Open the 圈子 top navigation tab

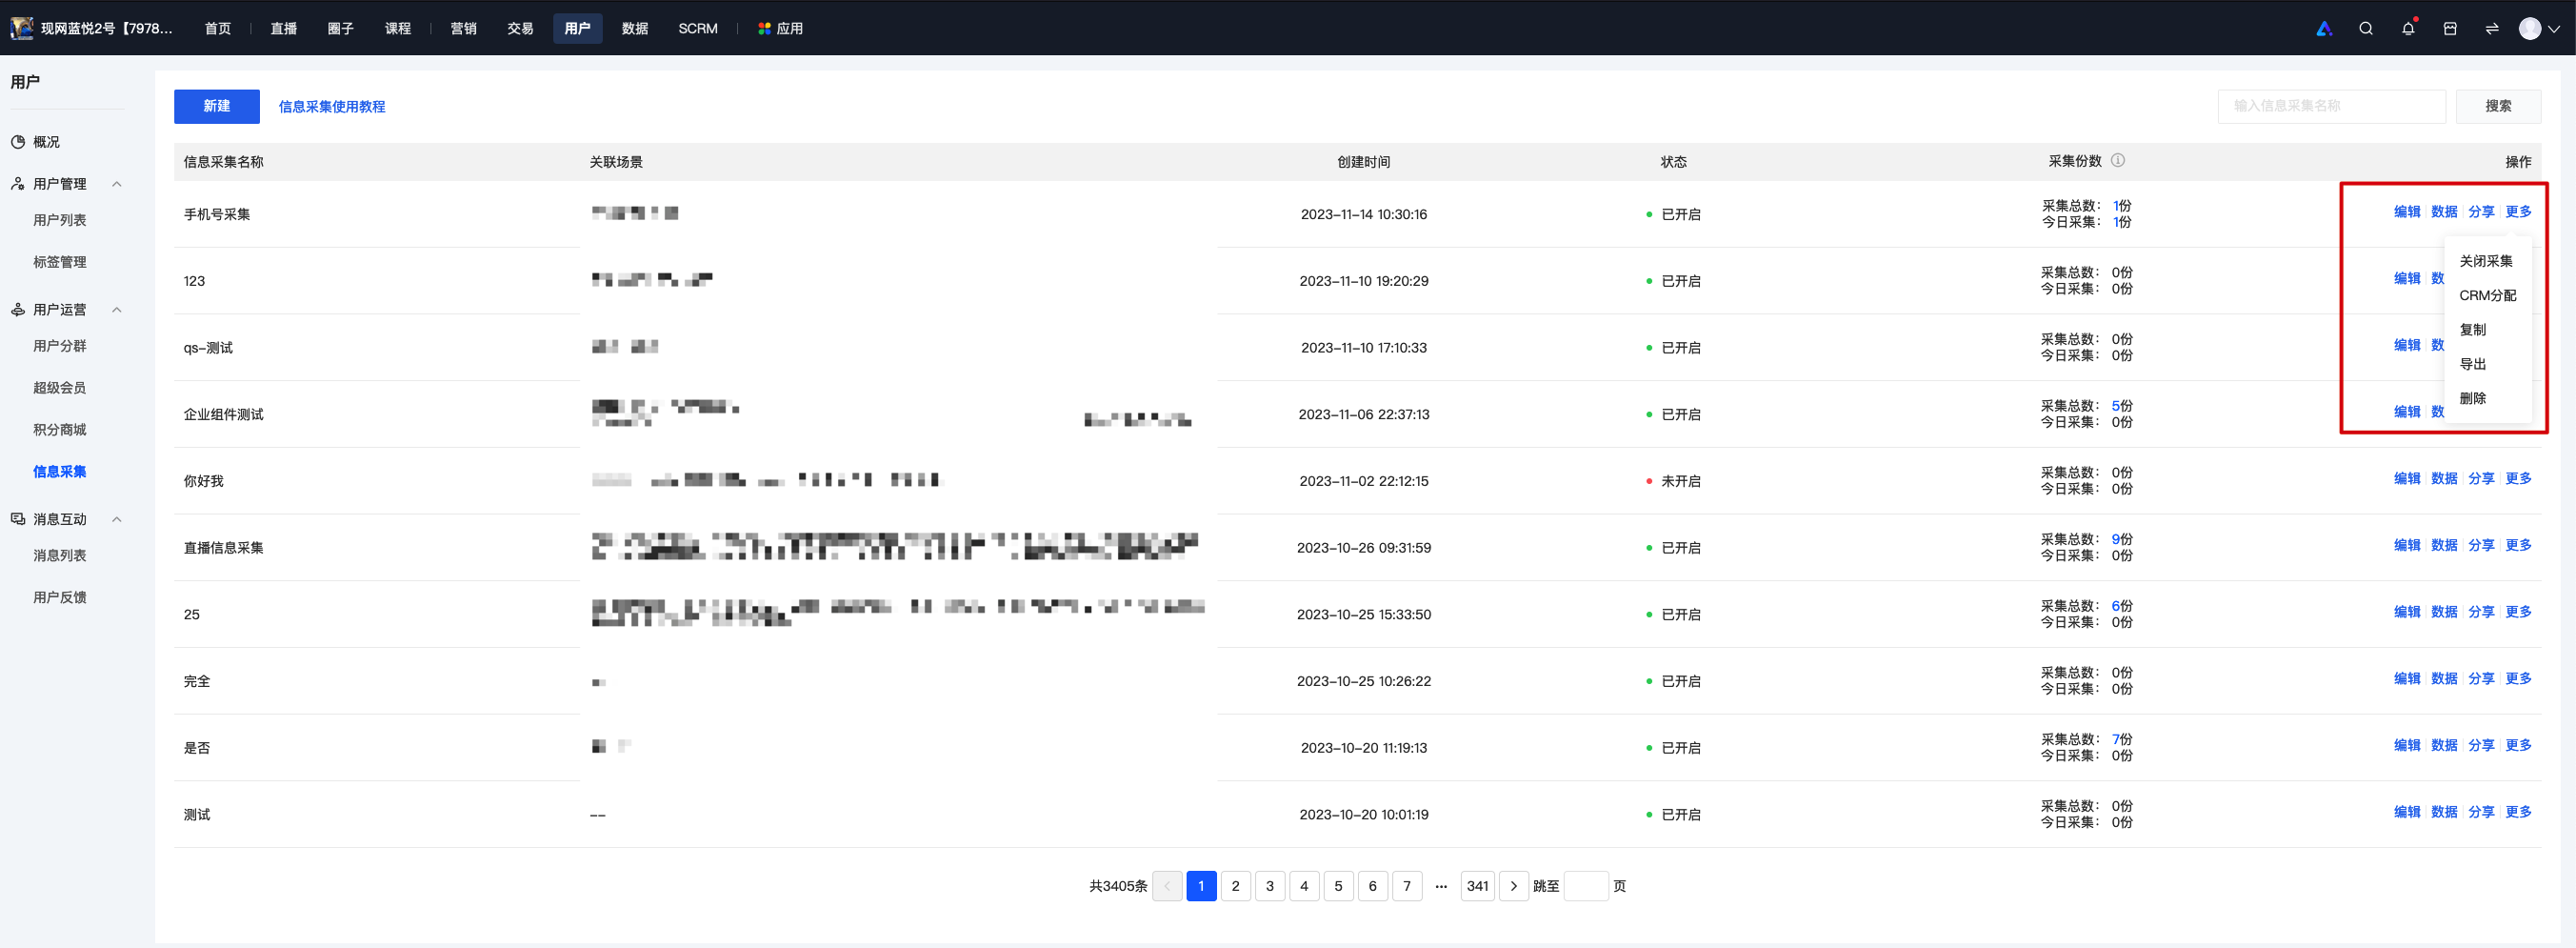tap(341, 28)
